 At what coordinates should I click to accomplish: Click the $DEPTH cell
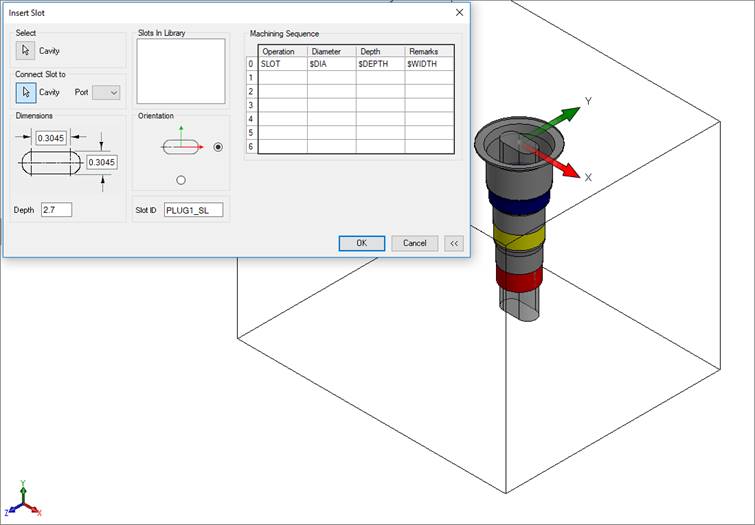pyautogui.click(x=380, y=64)
